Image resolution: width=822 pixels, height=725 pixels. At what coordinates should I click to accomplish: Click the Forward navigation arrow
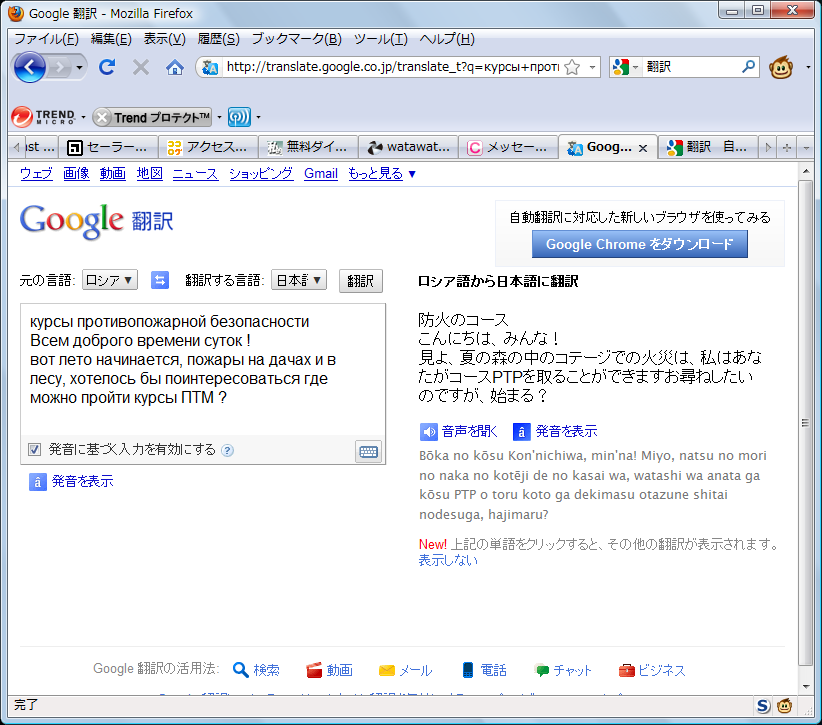pyautogui.click(x=60, y=67)
